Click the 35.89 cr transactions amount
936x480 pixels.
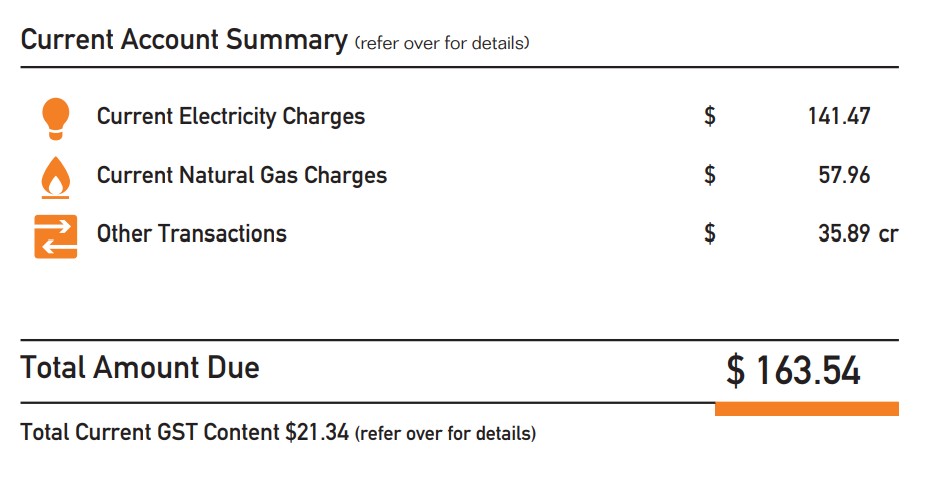pos(858,233)
